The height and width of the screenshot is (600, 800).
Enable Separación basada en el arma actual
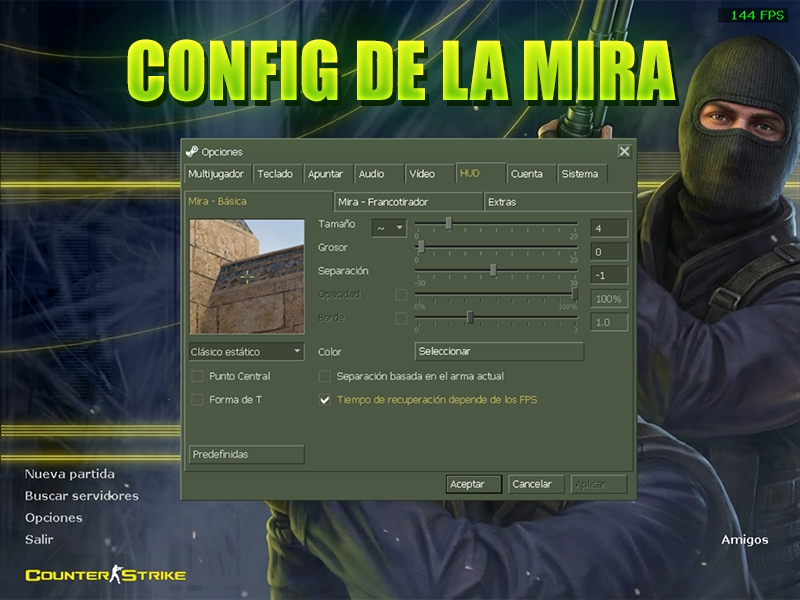[324, 377]
